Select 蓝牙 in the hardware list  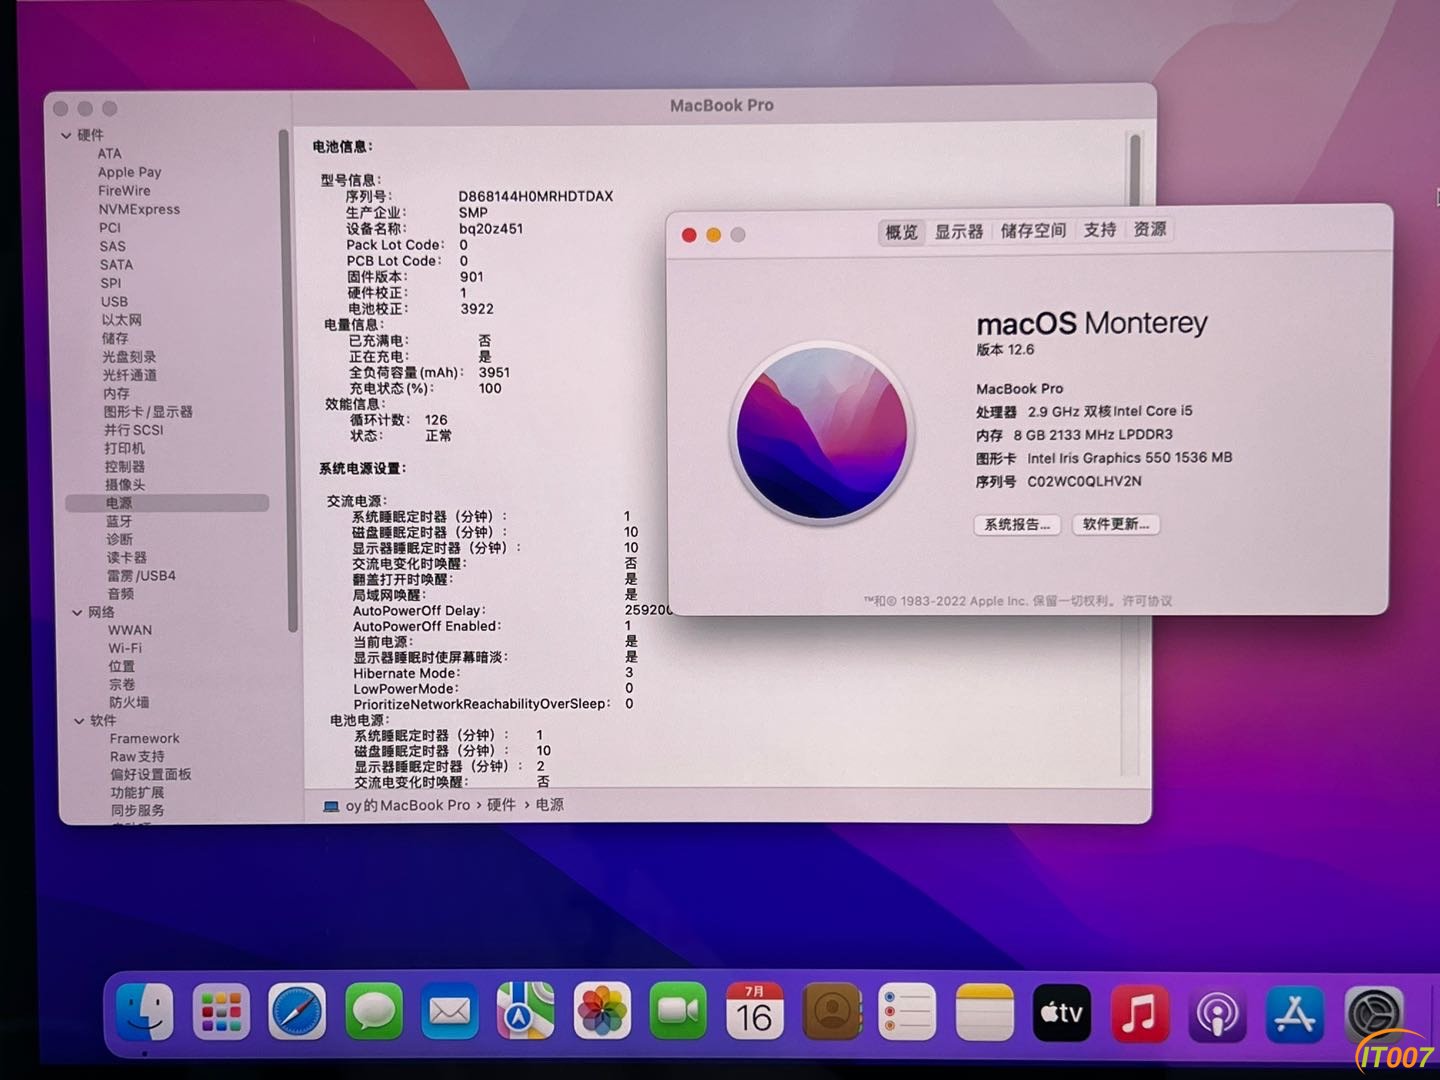[119, 521]
